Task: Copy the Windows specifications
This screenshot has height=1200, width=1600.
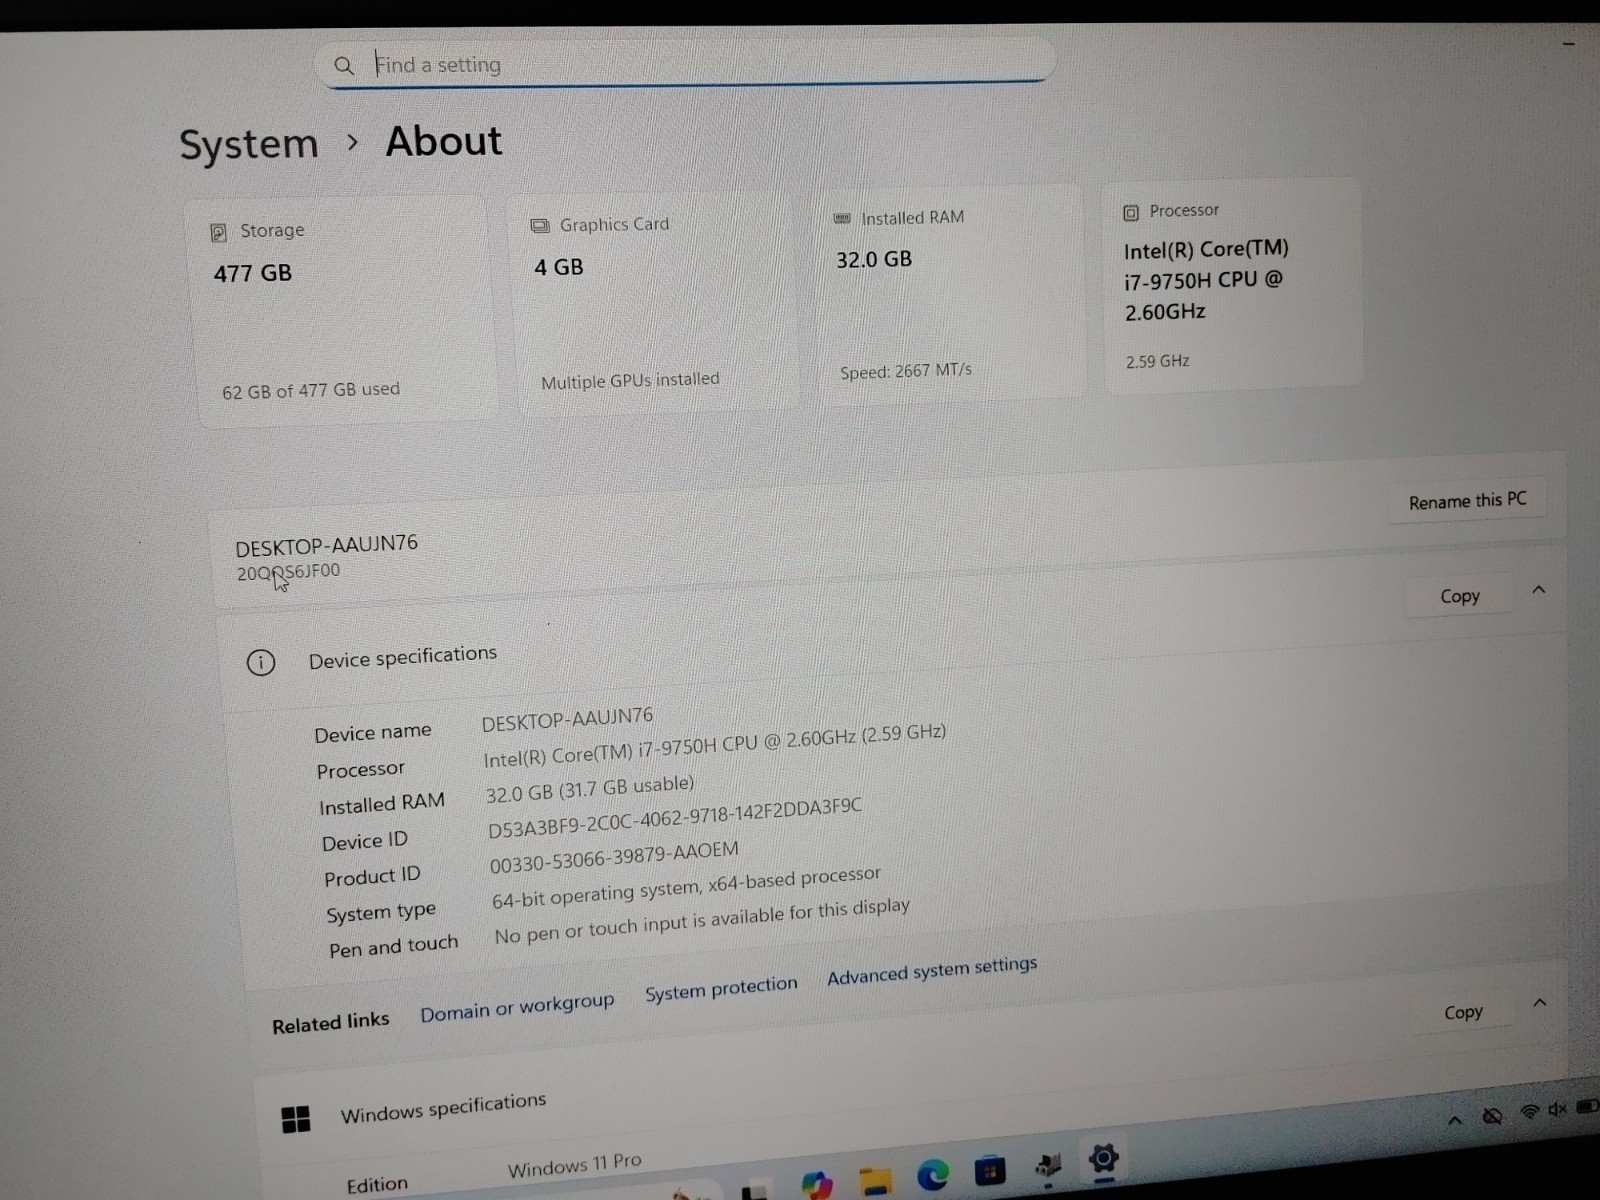Action: tap(1463, 1013)
